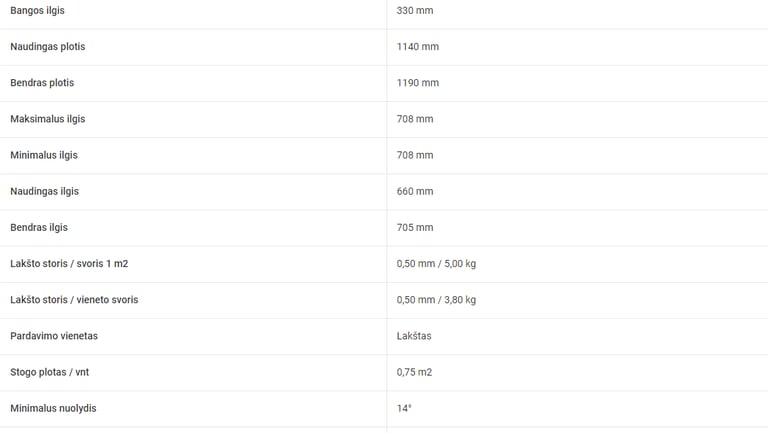The image size is (768, 433).
Task: Click the 705 mm value
Action: pos(415,227)
